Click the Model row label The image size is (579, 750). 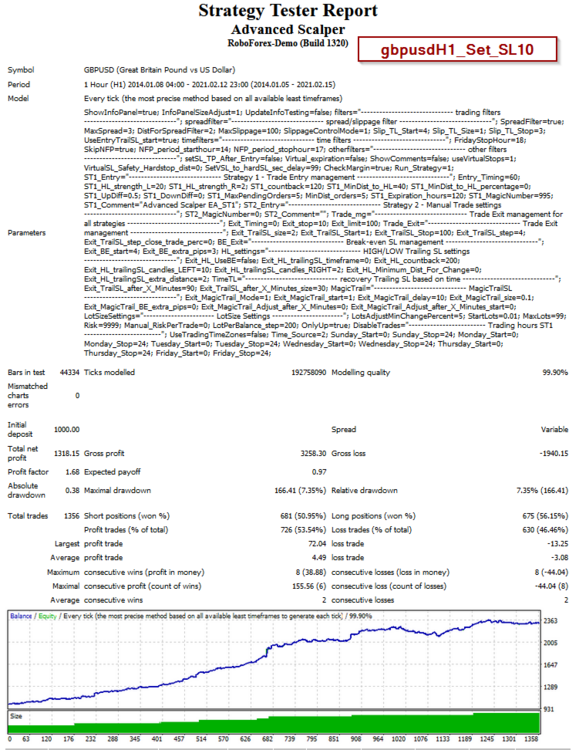point(18,99)
